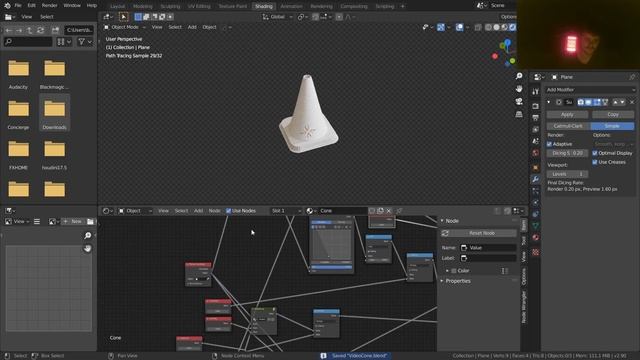Click the modifier Copy button
The width and height of the screenshot is (640, 360).
(613, 115)
